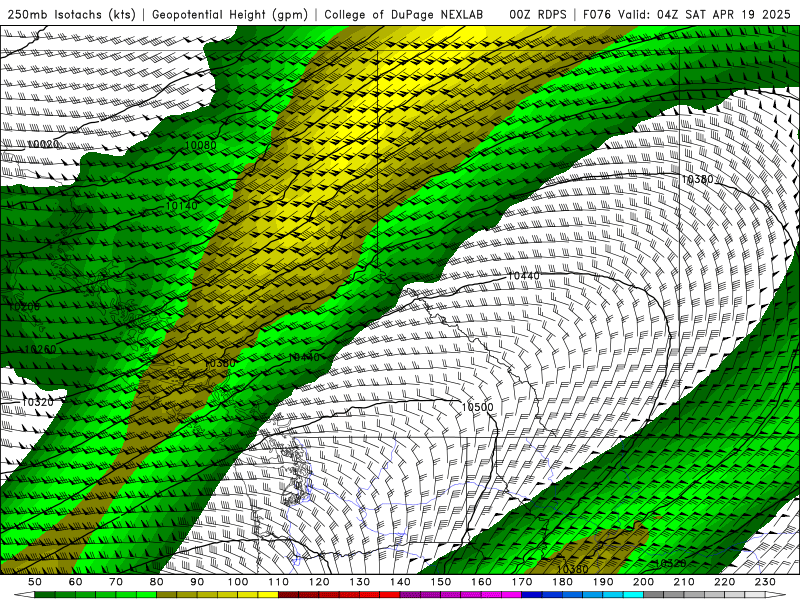Click the 60 knots color bar label
Image resolution: width=800 pixels, height=600 pixels.
coord(75,582)
